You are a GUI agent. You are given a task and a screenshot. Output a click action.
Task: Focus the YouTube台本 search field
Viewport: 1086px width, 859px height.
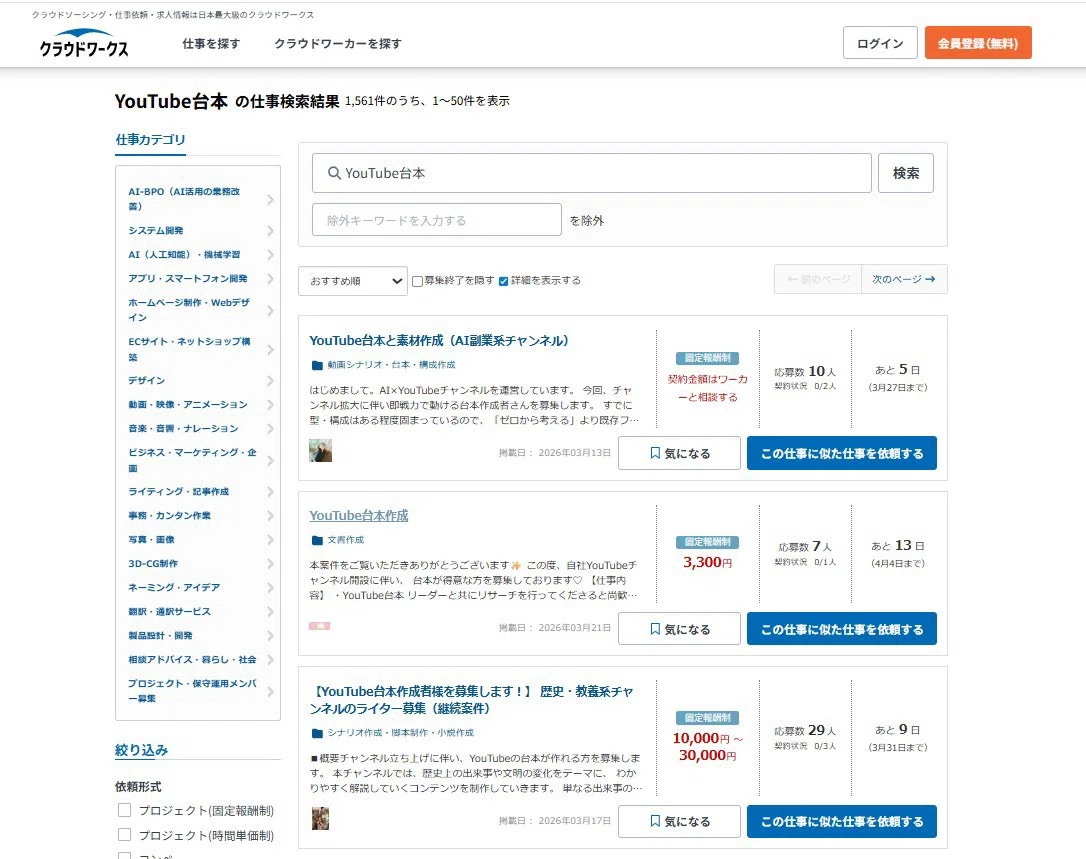(x=591, y=173)
